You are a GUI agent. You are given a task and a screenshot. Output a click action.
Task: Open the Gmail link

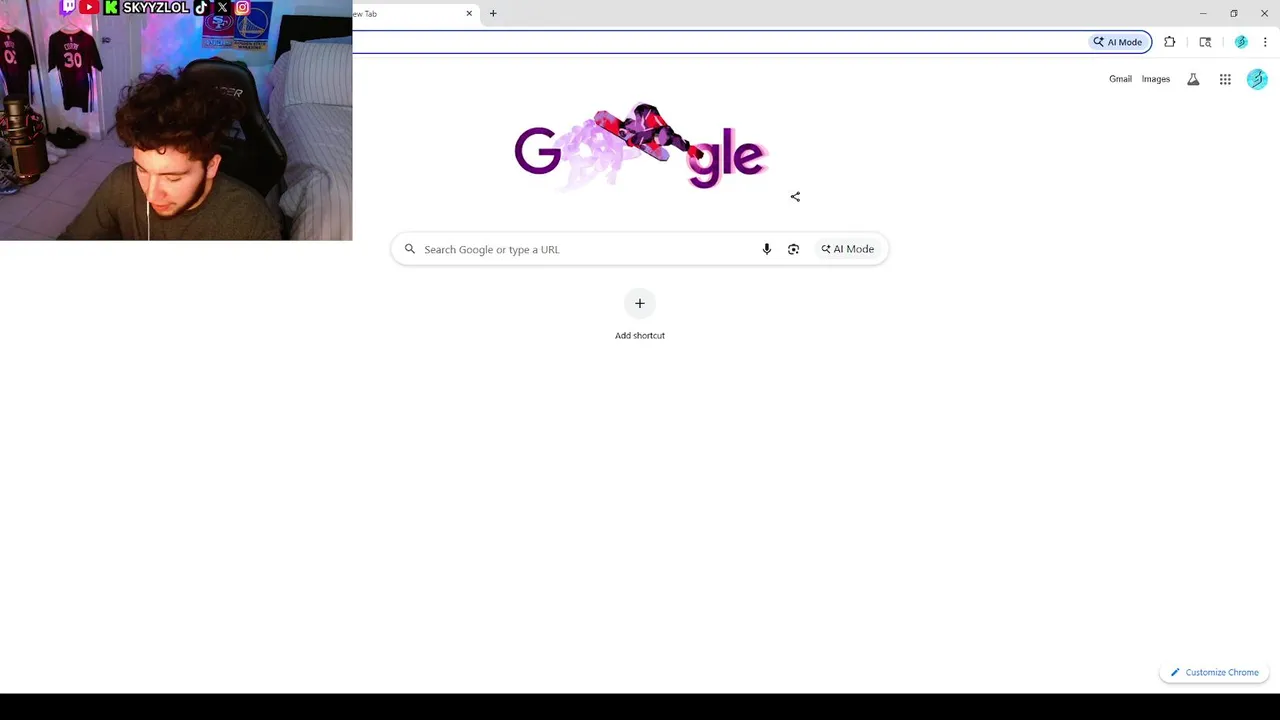pos(1120,79)
